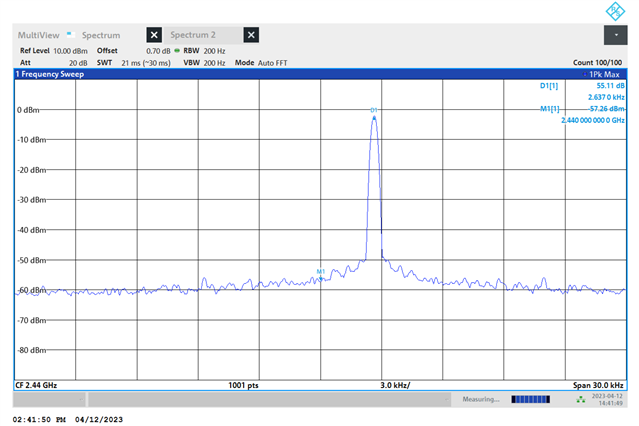
Task: Click the 1001 pts label
Action: pyautogui.click(x=243, y=385)
